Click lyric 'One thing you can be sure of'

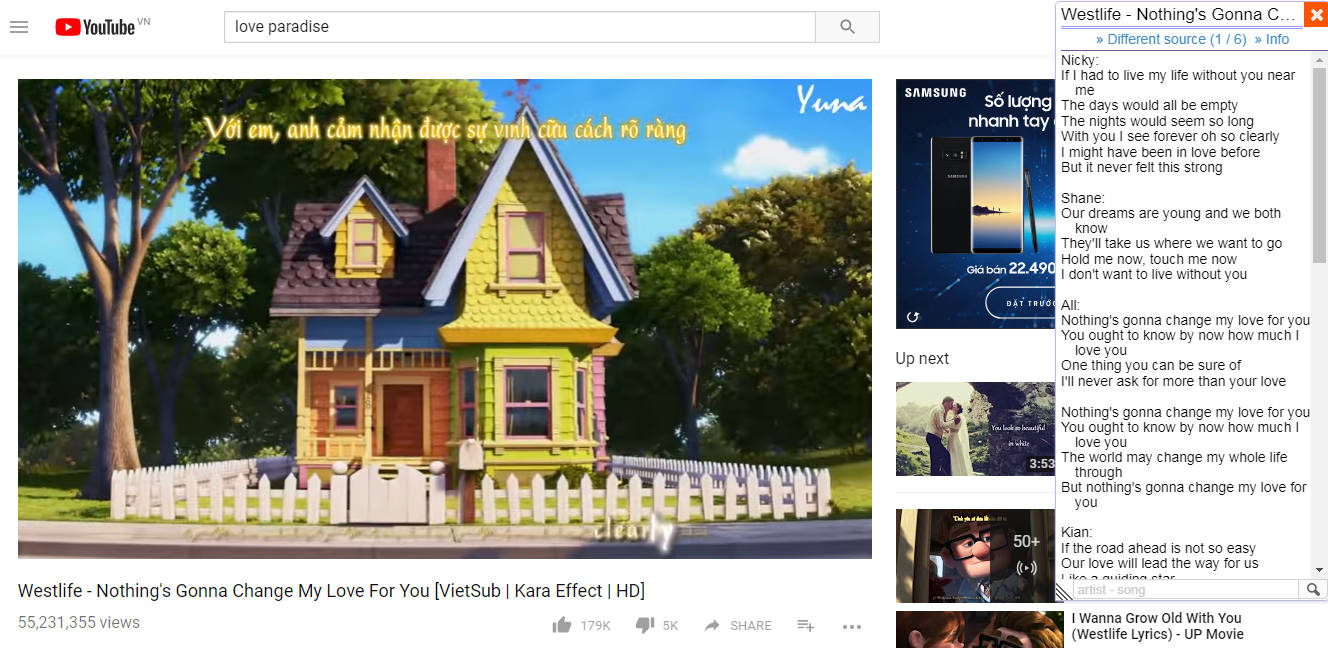tap(1151, 365)
